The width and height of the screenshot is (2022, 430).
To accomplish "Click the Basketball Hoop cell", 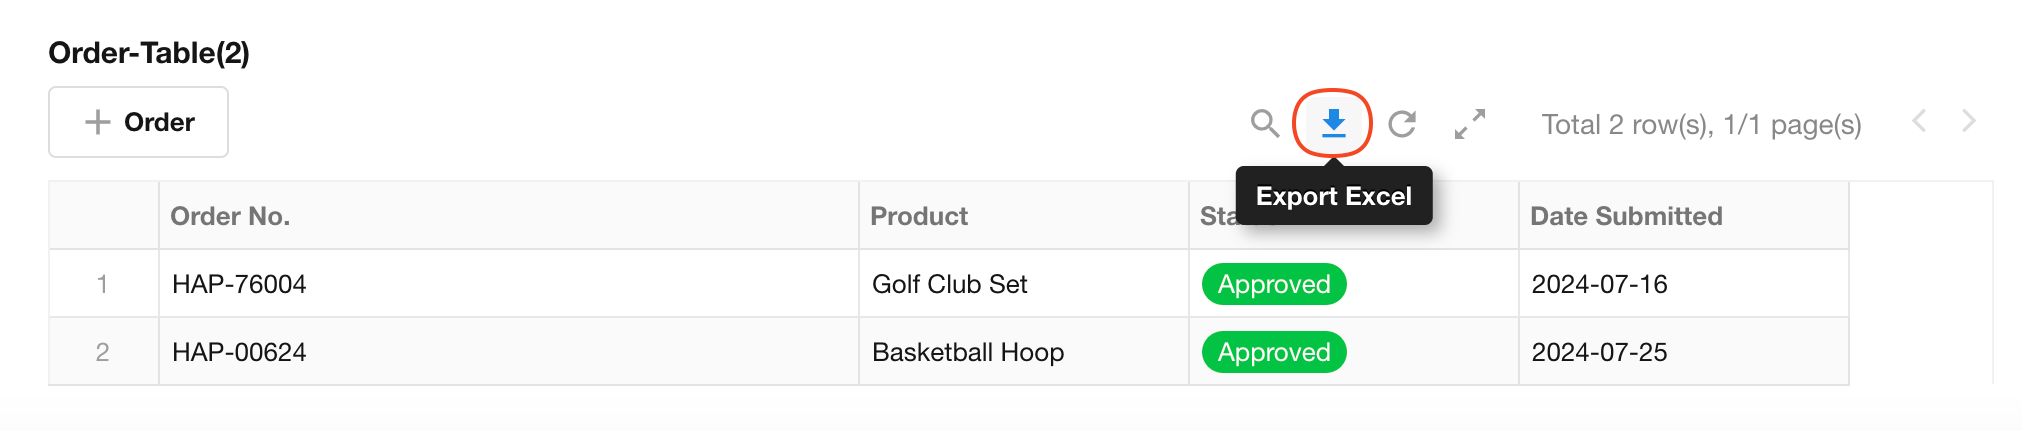I will pyautogui.click(x=968, y=352).
